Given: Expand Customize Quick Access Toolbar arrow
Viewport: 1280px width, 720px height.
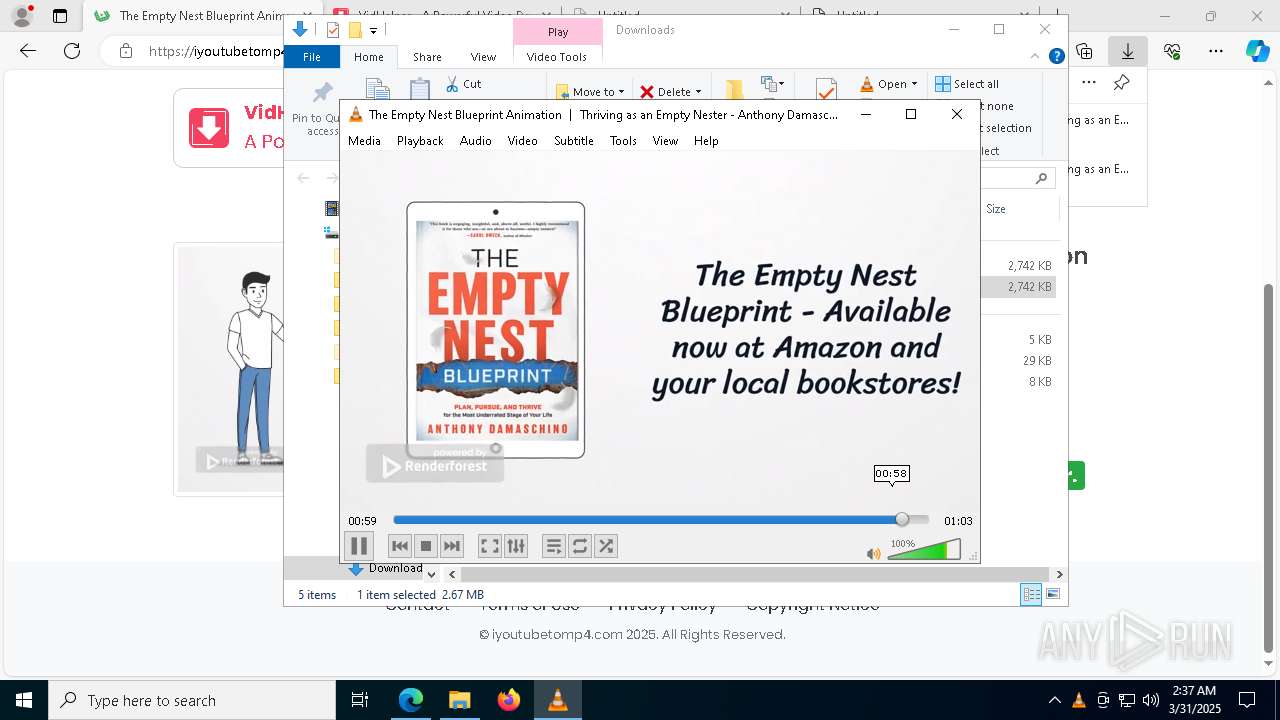Looking at the screenshot, I should 373,30.
